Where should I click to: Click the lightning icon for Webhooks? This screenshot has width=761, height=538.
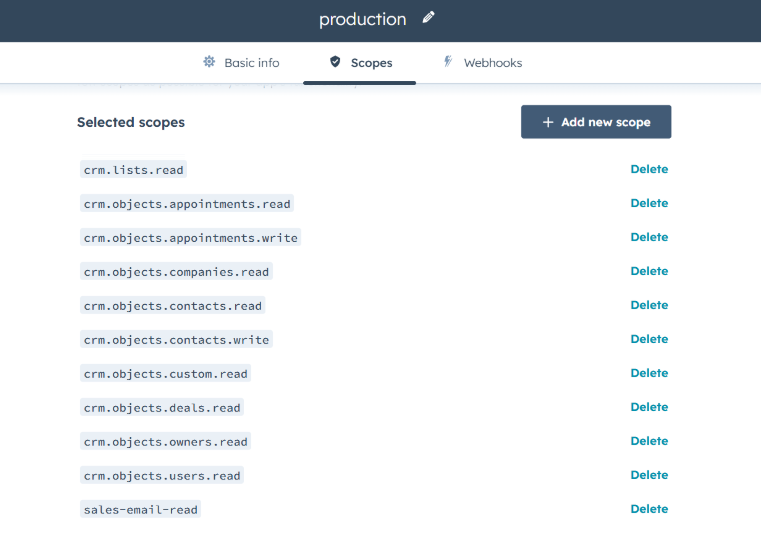point(448,62)
